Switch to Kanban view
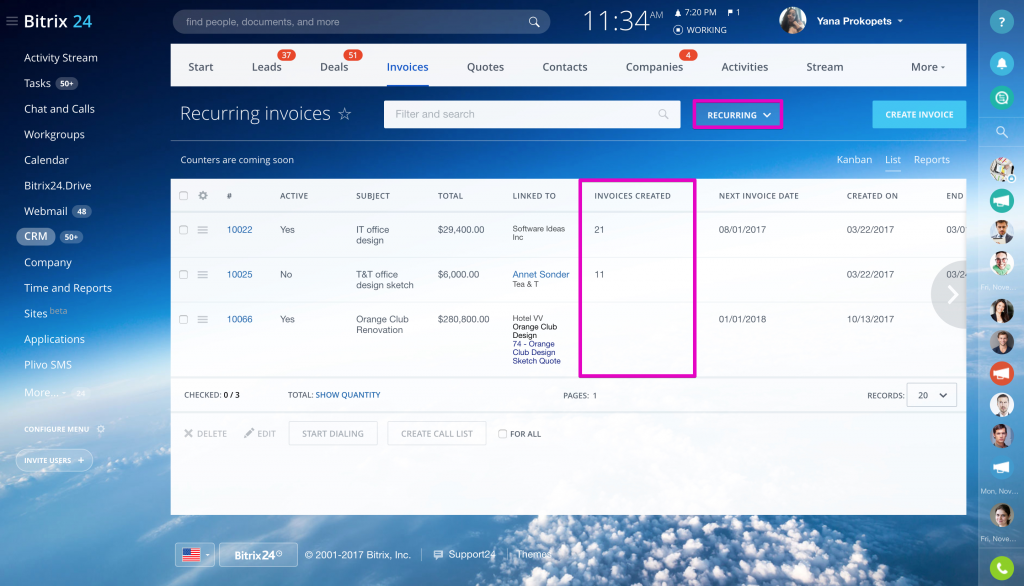1024x586 pixels. click(854, 160)
